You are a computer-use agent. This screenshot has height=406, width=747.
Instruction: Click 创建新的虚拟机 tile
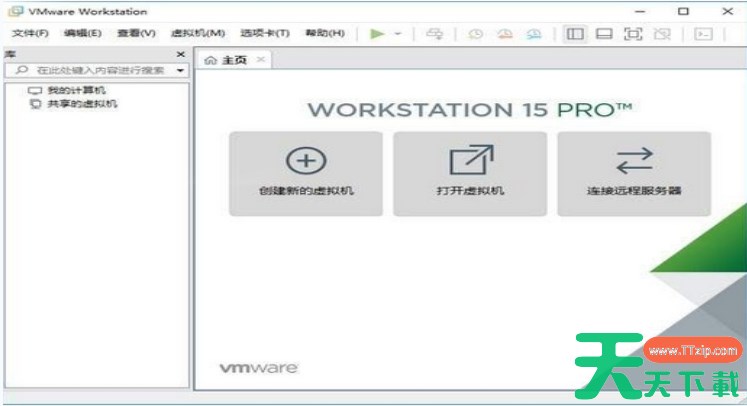(x=306, y=174)
